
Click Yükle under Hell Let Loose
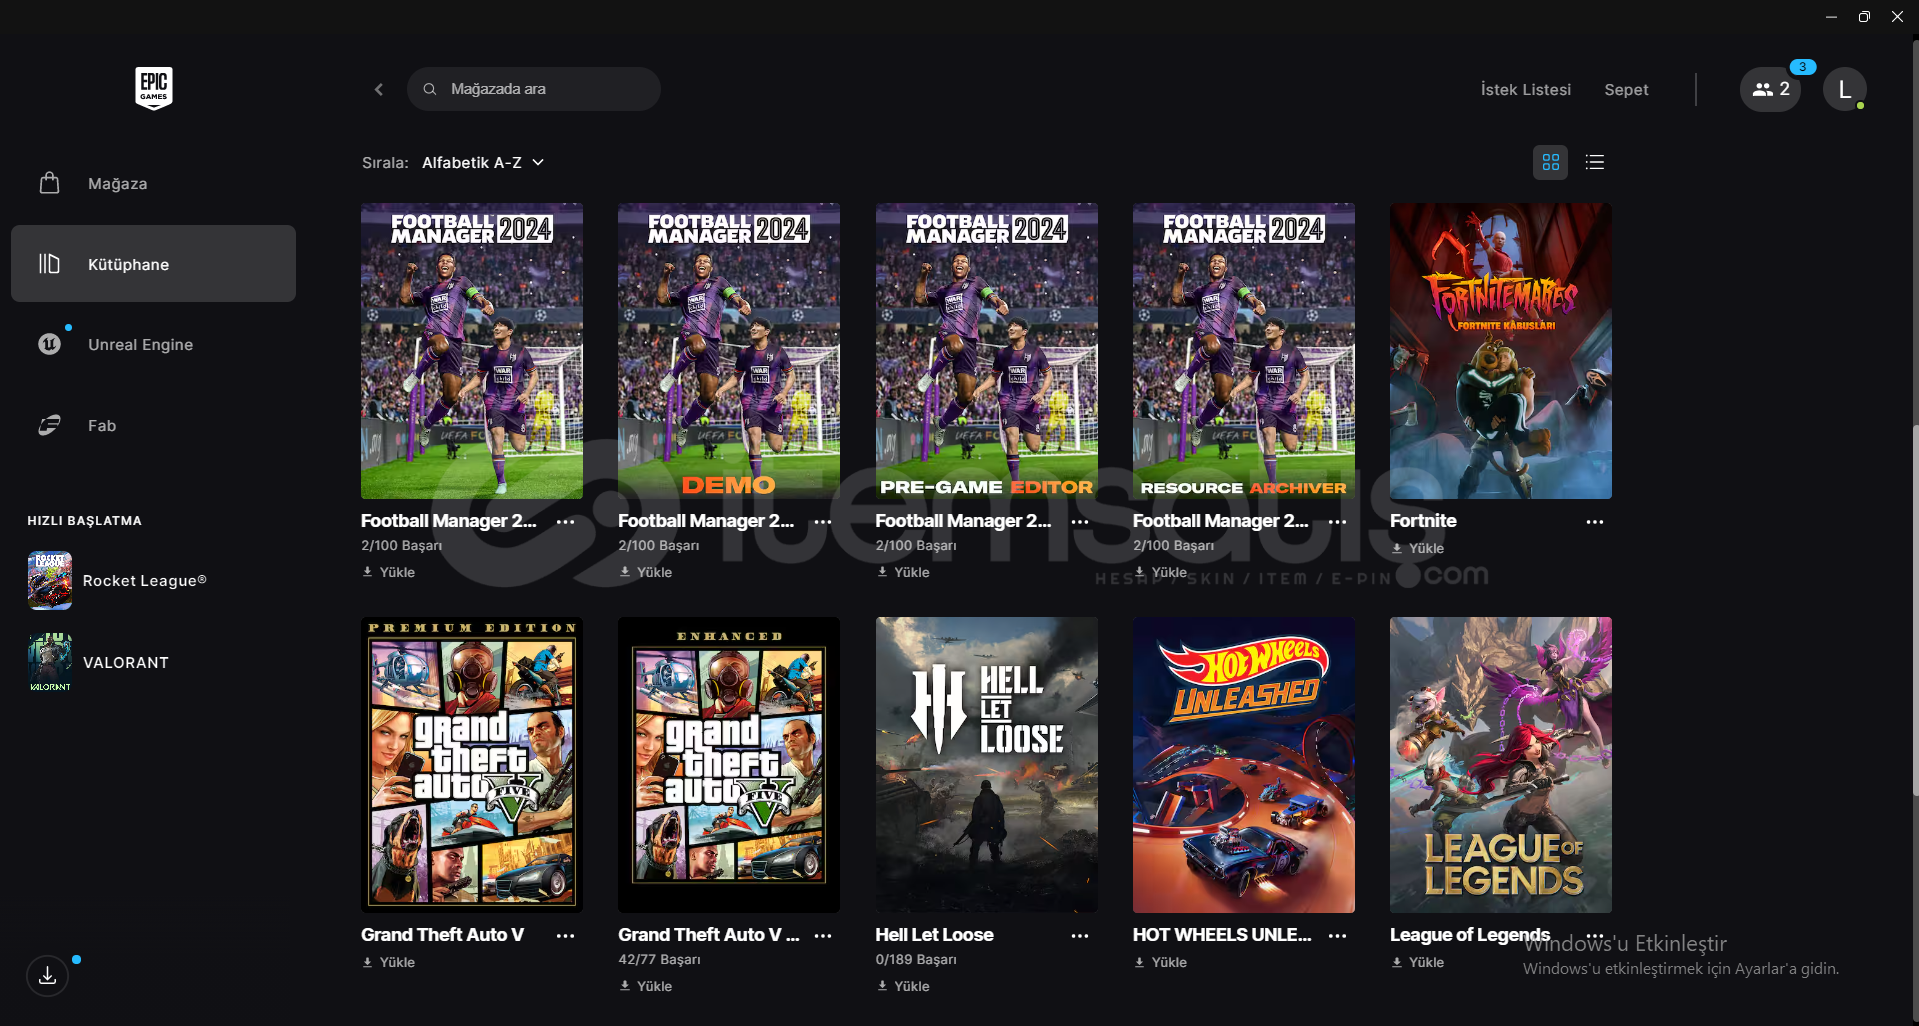(903, 987)
